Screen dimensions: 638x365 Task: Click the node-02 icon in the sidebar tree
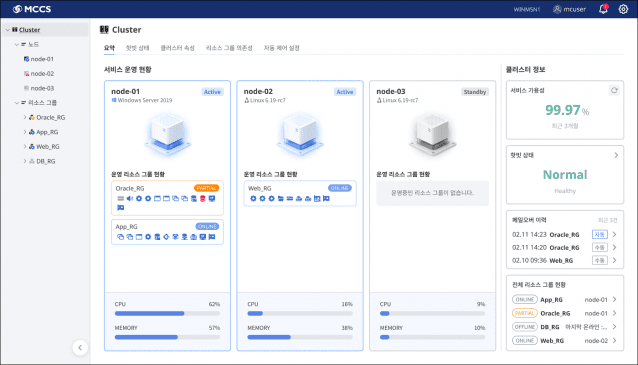[26, 74]
